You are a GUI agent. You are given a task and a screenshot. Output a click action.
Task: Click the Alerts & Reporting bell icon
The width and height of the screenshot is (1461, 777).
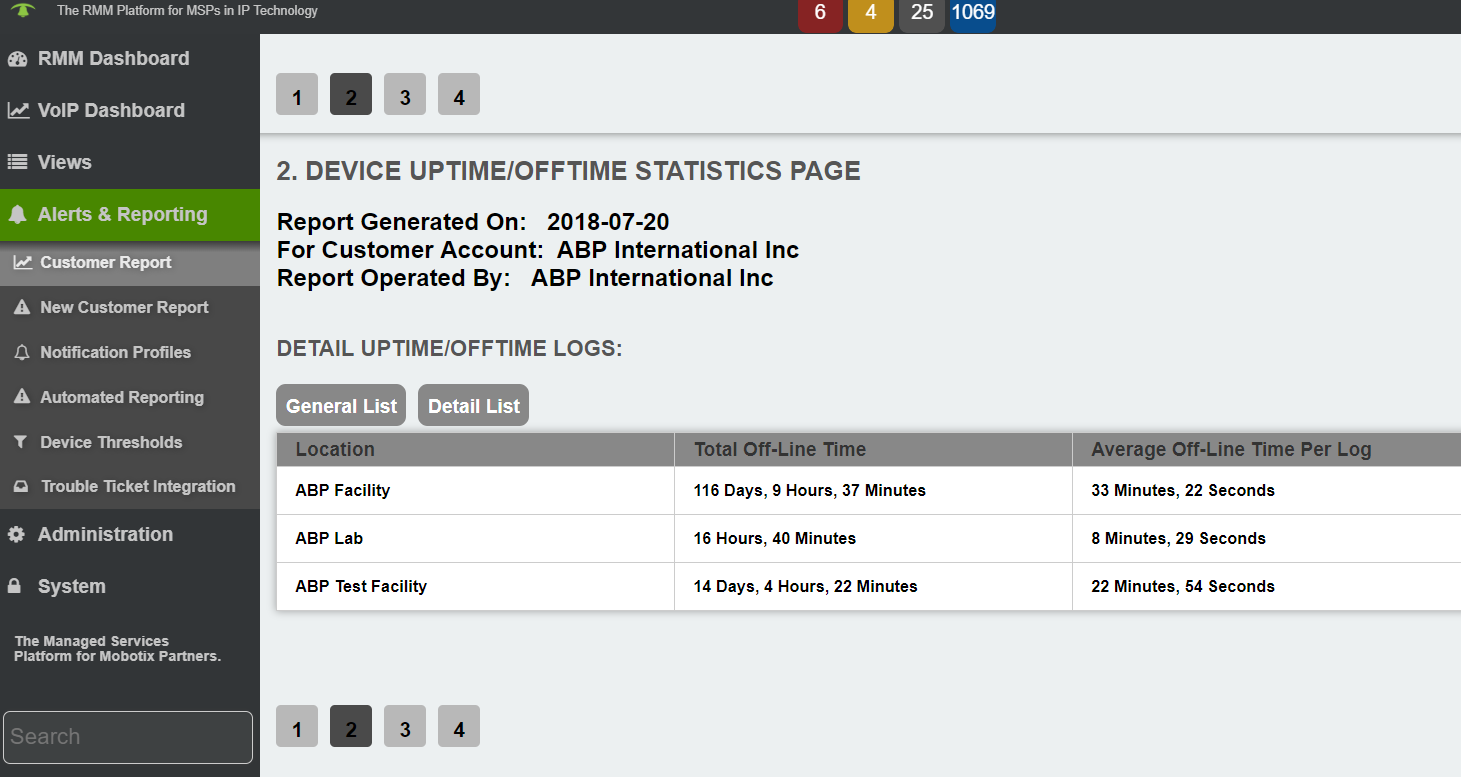(x=17, y=215)
